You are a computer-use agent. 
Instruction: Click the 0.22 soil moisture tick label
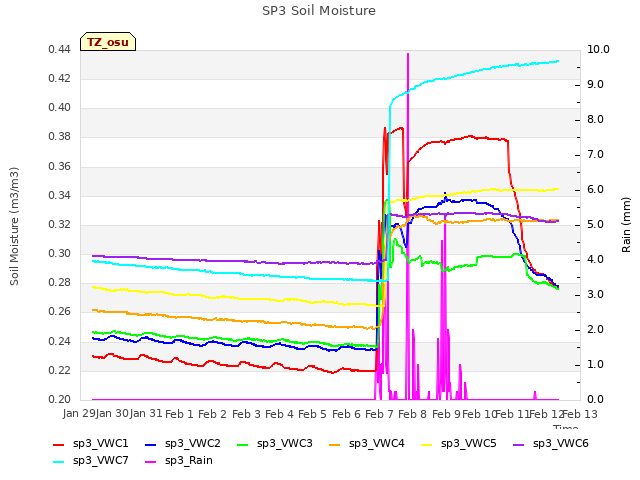click(59, 371)
